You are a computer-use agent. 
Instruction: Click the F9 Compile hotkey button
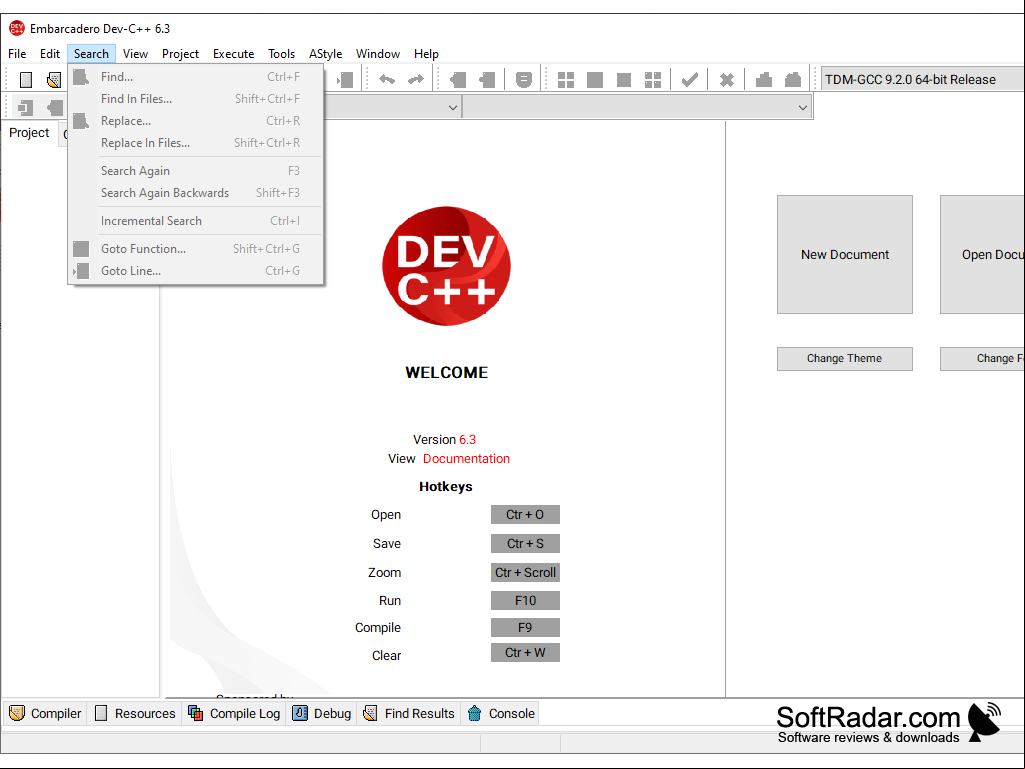(525, 628)
